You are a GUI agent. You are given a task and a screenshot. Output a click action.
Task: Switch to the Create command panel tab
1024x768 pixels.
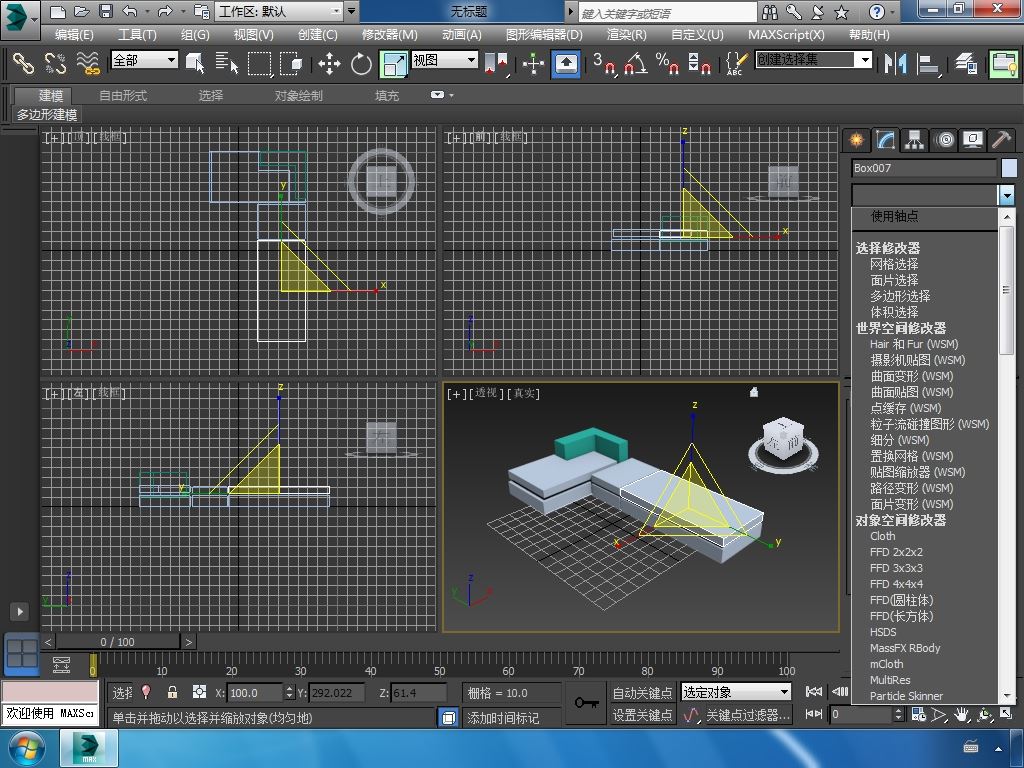[x=856, y=140]
